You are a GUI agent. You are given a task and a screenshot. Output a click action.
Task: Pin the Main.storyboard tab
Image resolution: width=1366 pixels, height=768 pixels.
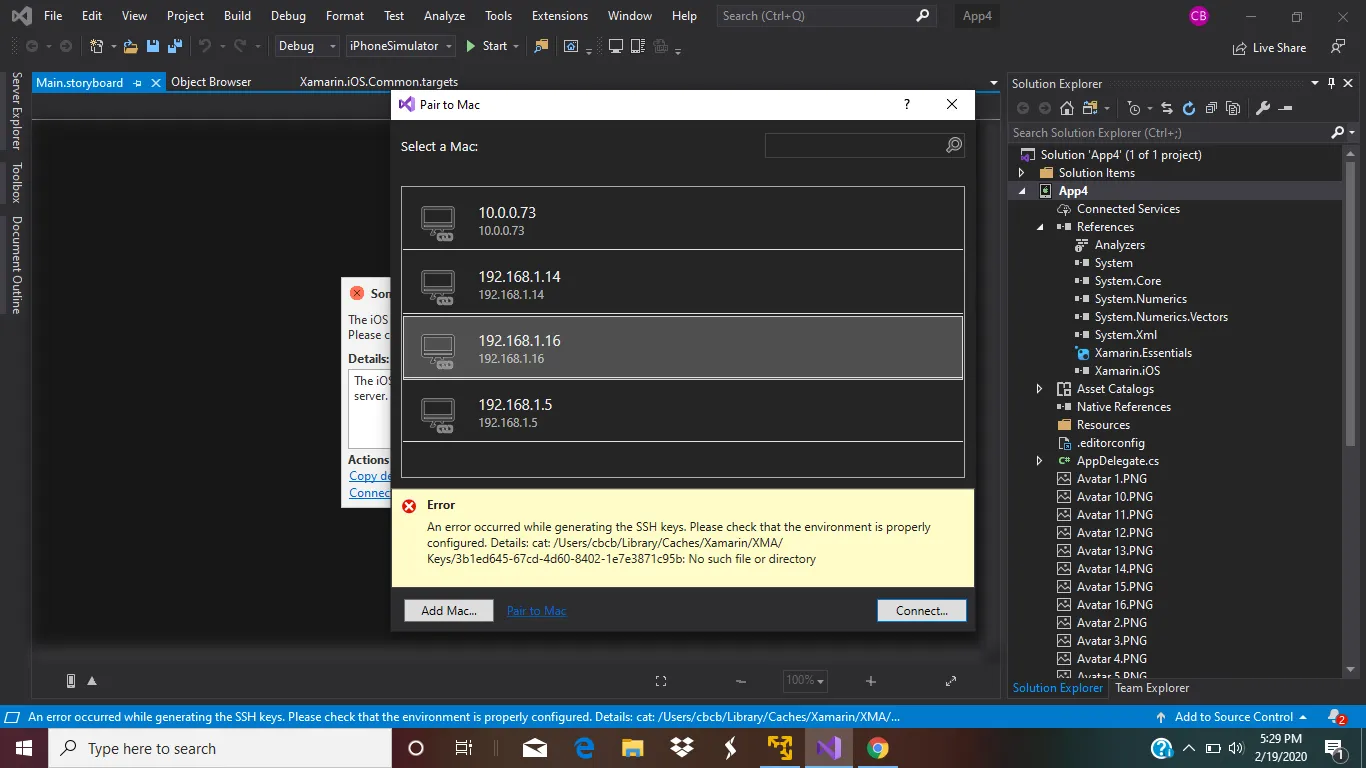coord(138,83)
